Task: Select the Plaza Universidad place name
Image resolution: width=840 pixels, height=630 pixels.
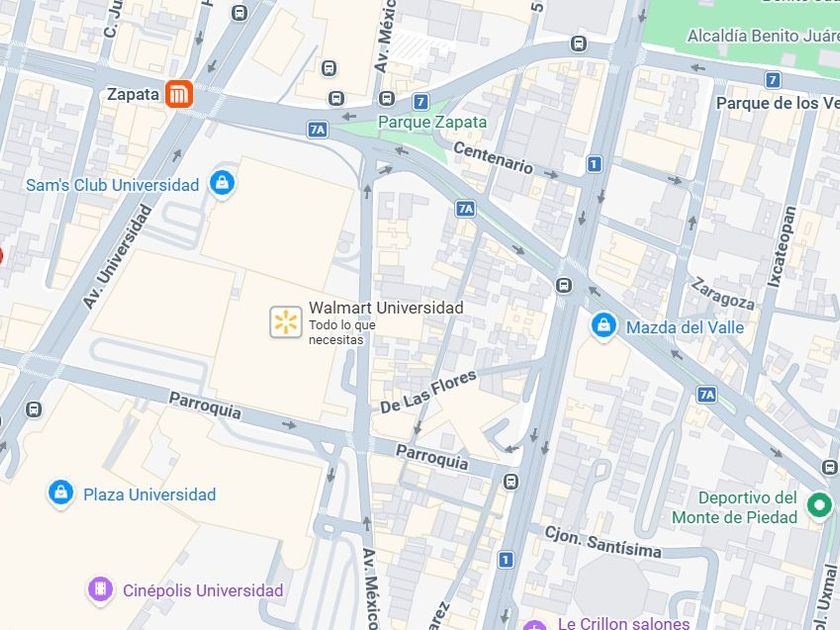Action: (149, 494)
